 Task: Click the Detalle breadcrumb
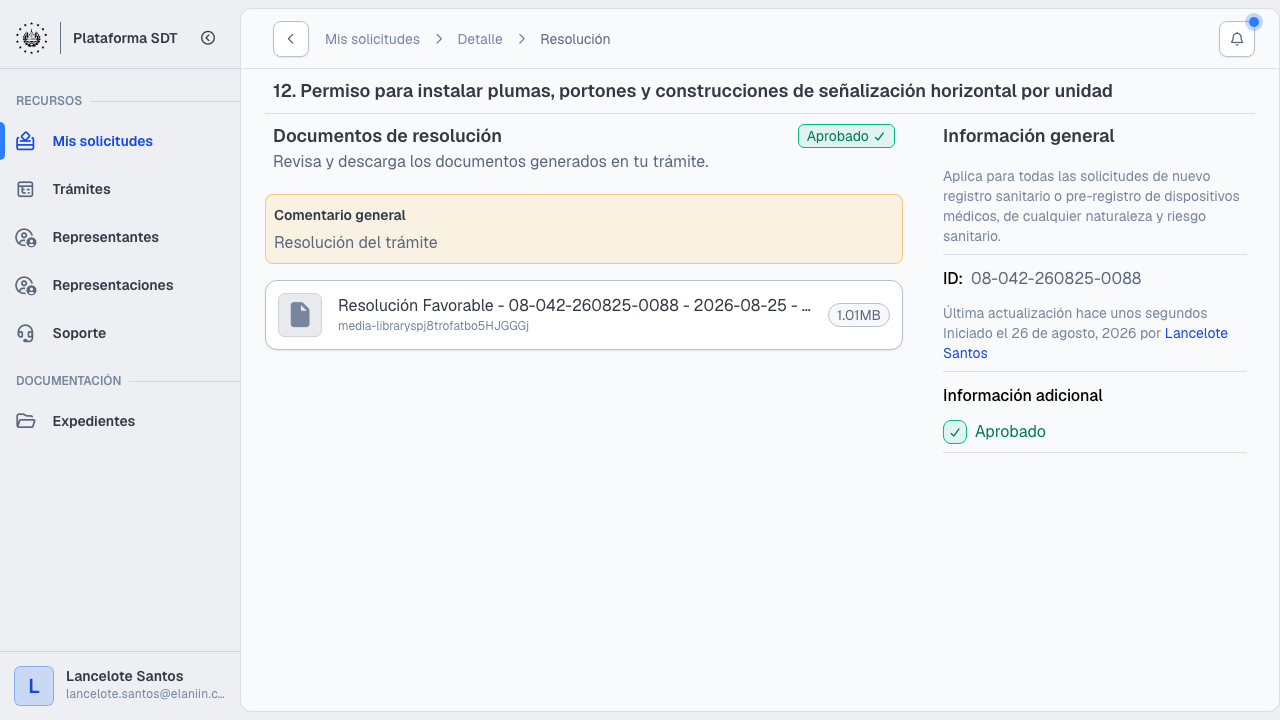coord(480,39)
